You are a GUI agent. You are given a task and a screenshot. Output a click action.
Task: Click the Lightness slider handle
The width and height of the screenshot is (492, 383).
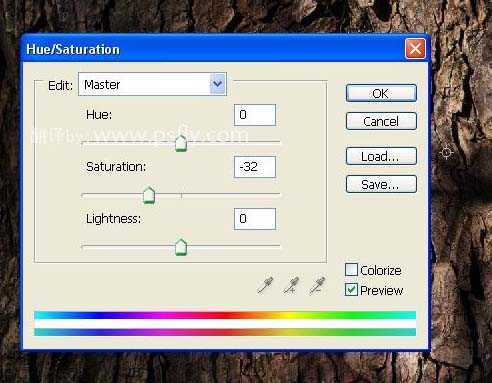click(181, 247)
